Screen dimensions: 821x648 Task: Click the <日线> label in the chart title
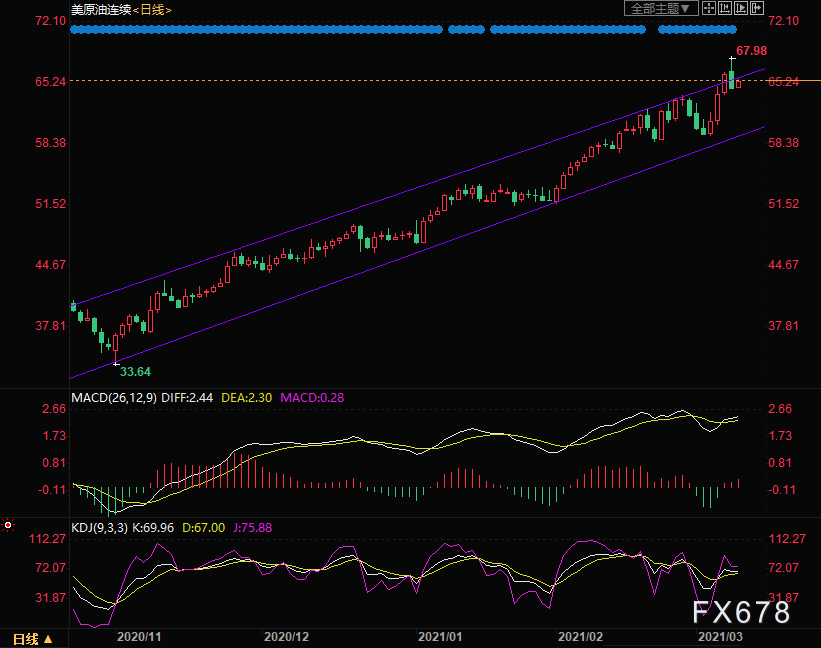[152, 9]
